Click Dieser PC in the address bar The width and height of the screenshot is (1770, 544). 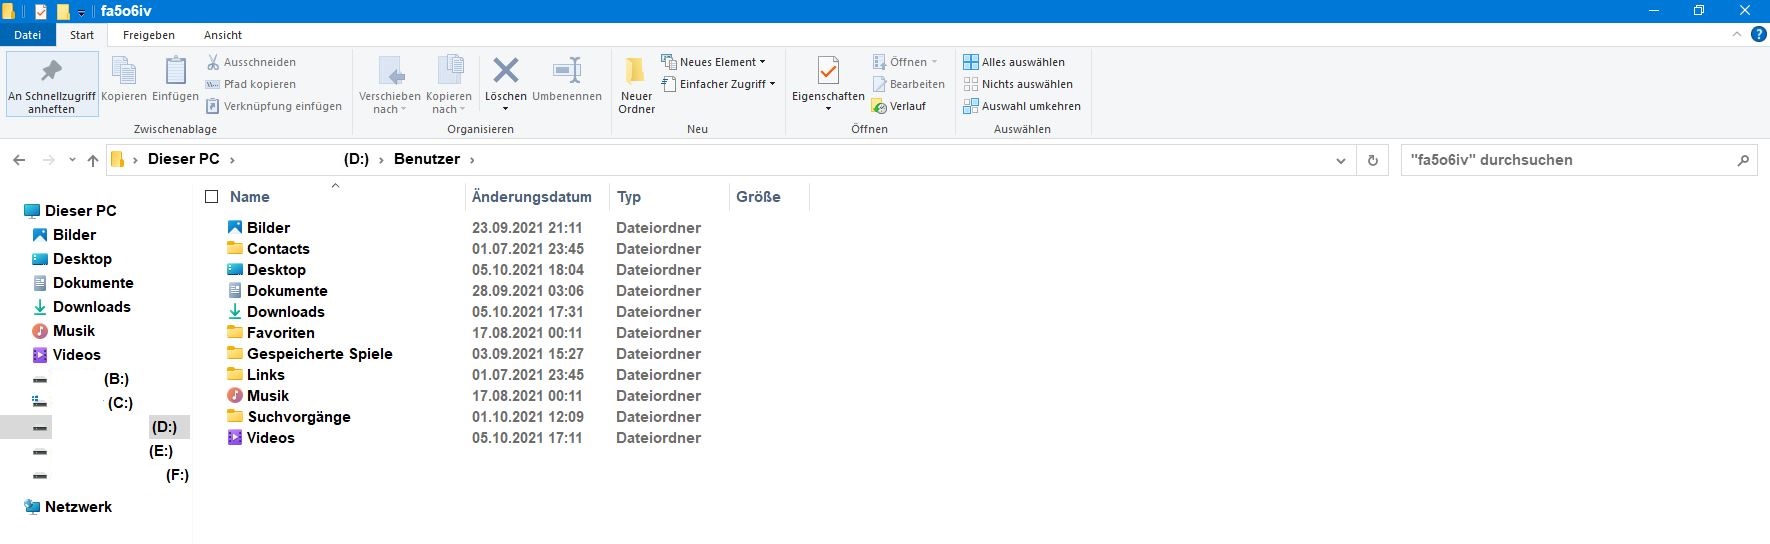point(184,159)
